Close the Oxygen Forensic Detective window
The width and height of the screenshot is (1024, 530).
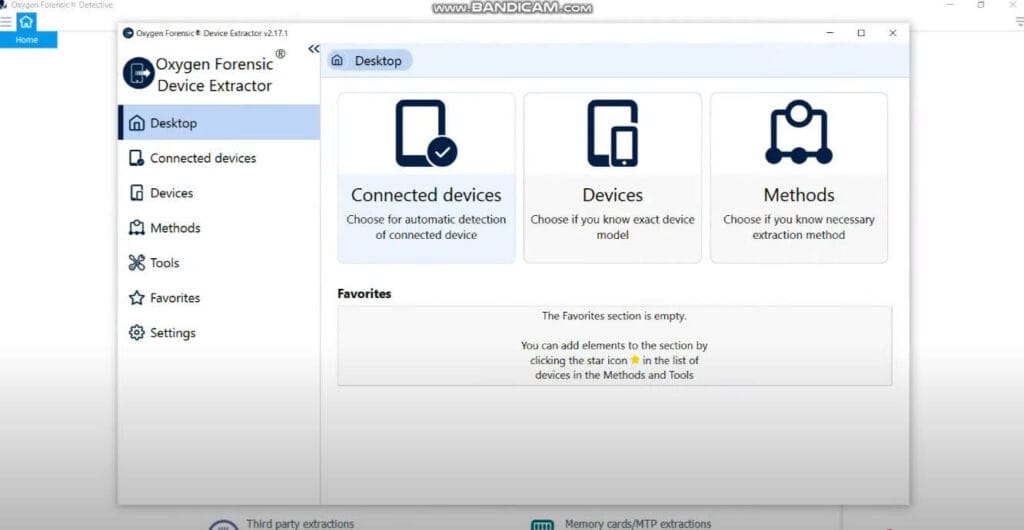pos(1013,5)
